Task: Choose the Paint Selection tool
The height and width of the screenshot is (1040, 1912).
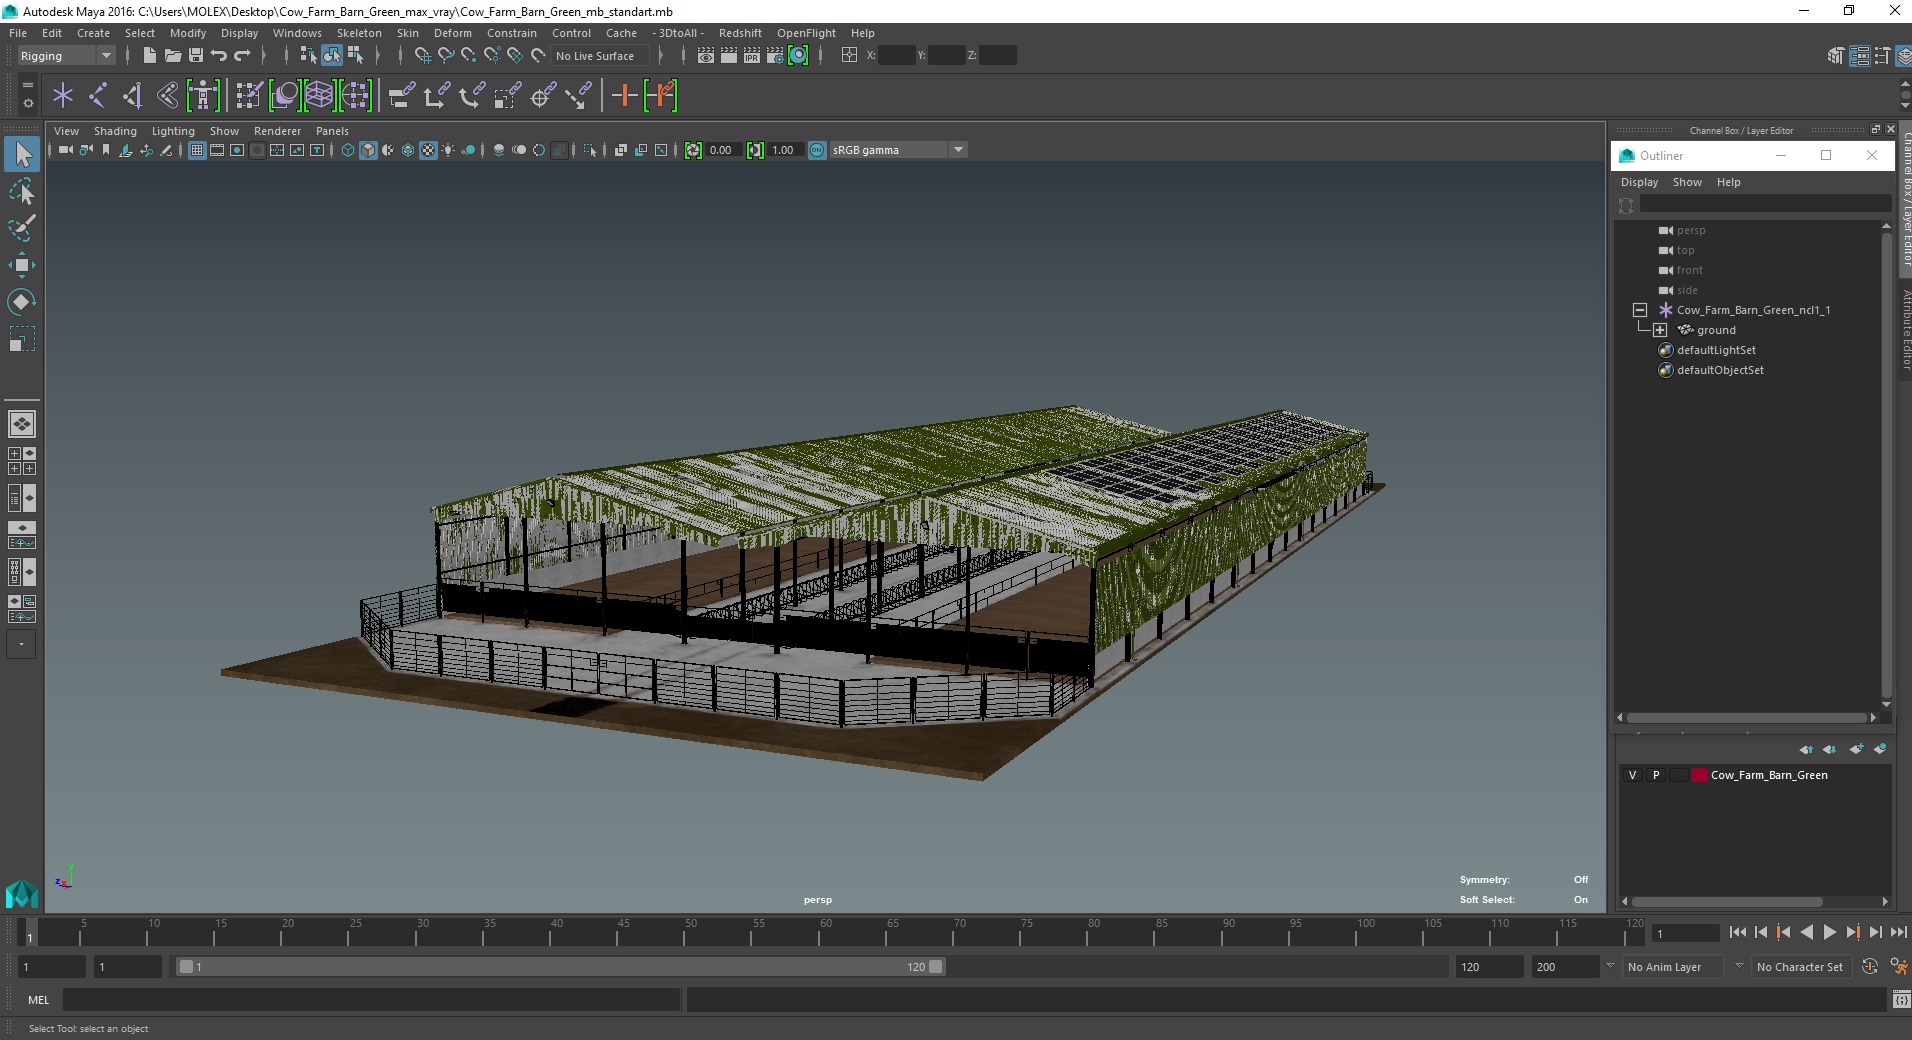Action: (22, 228)
